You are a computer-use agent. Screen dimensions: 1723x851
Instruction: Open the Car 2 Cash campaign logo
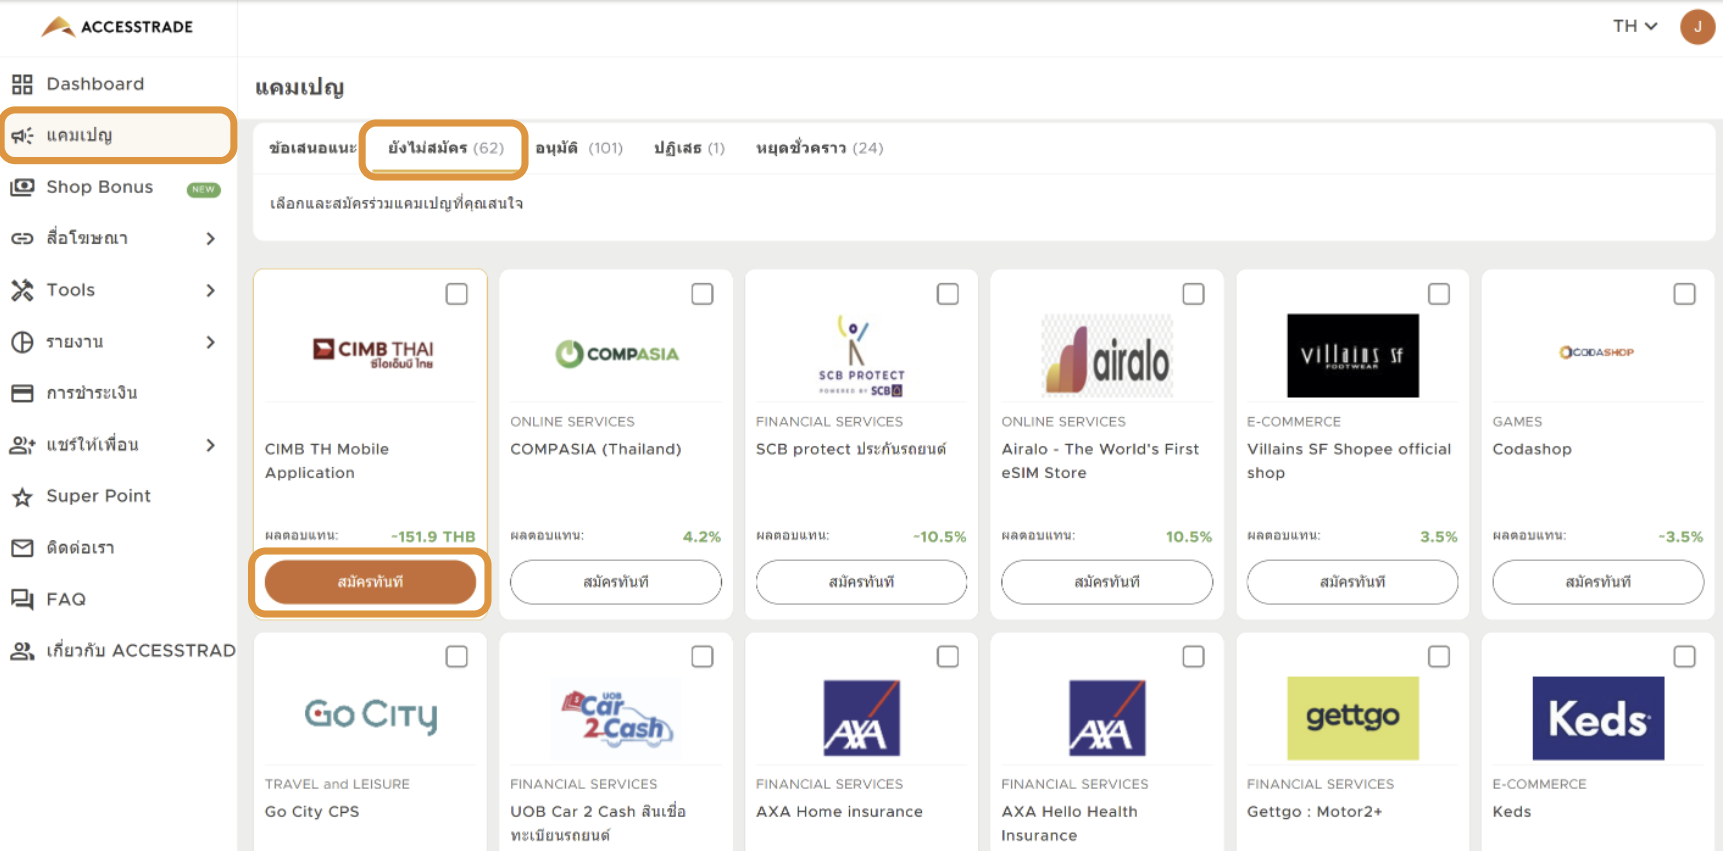pos(617,717)
